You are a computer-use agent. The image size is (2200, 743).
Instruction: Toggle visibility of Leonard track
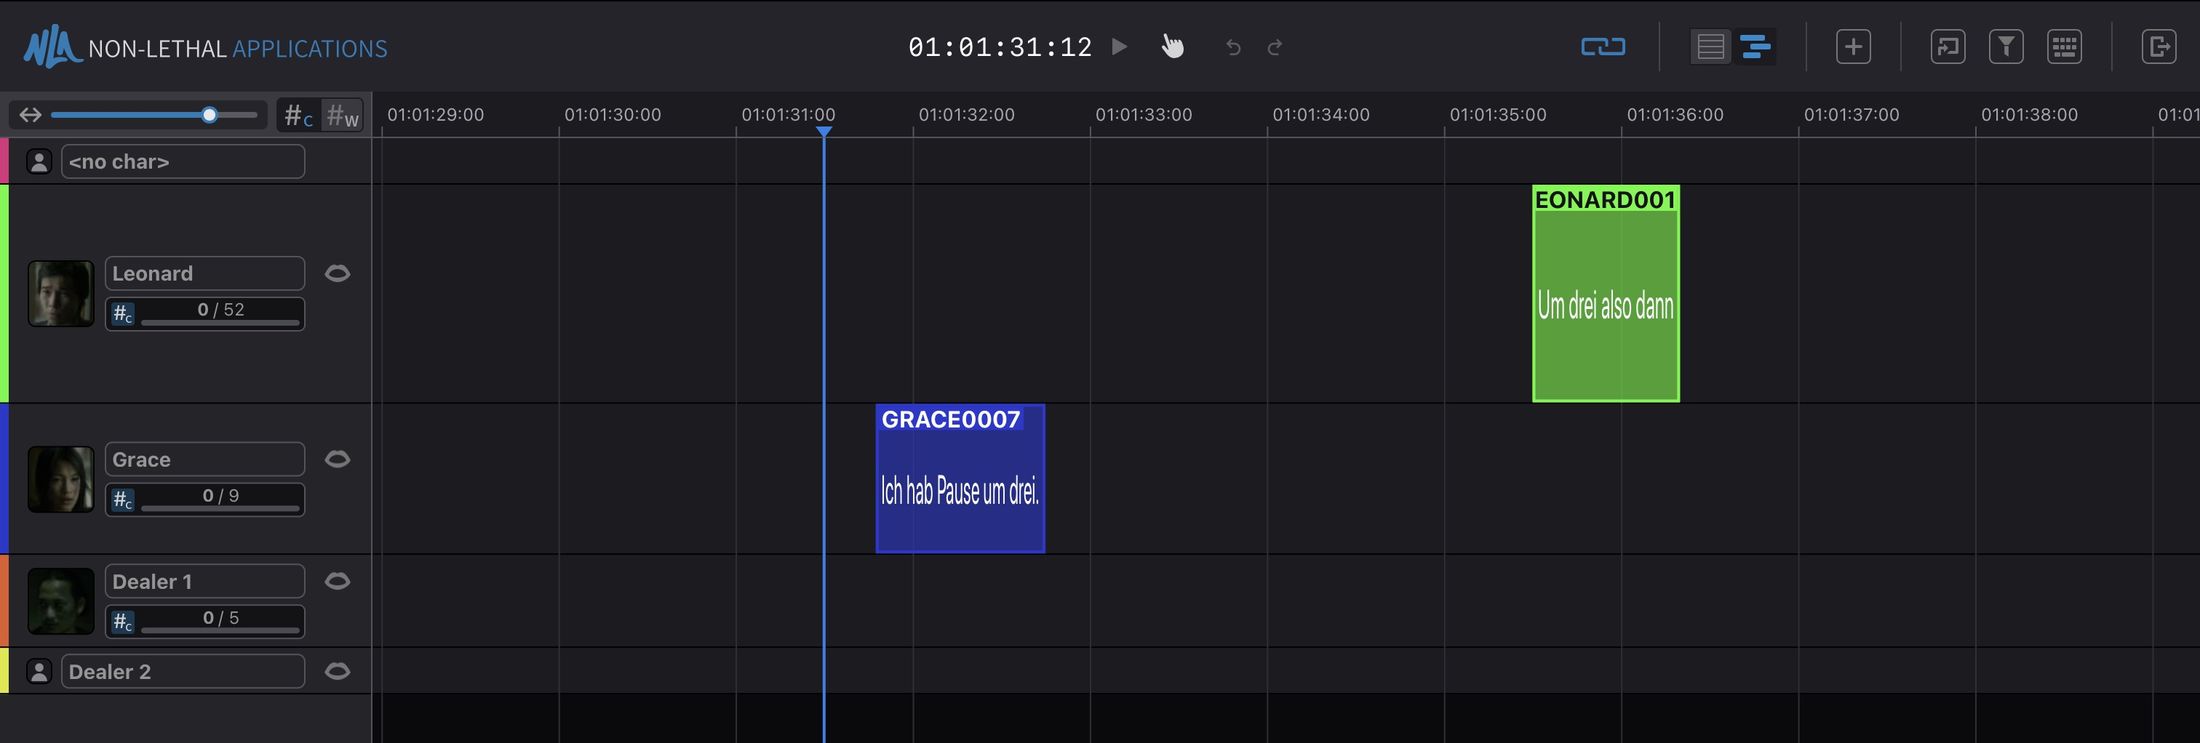point(338,273)
